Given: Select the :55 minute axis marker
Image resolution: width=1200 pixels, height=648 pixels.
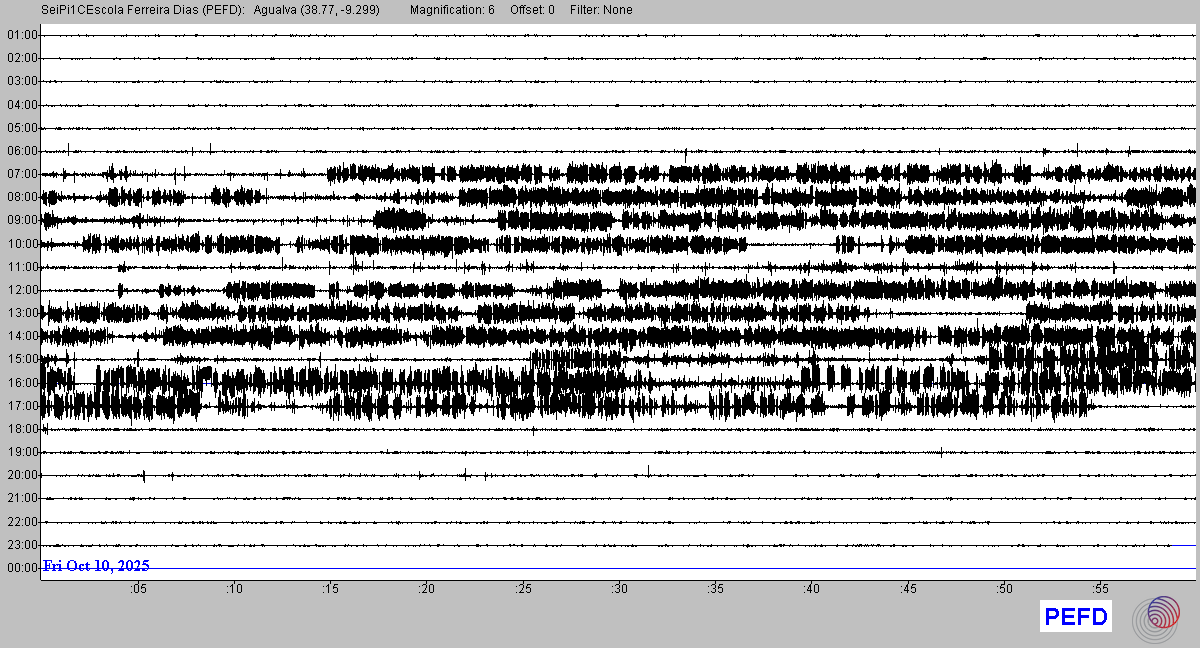Looking at the screenshot, I should click(x=1101, y=589).
